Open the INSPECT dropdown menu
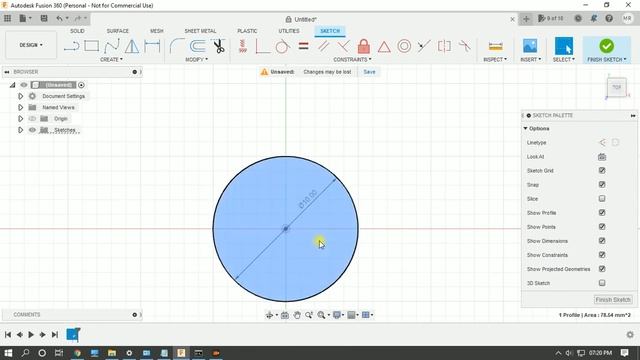640x360 pixels. click(x=495, y=60)
